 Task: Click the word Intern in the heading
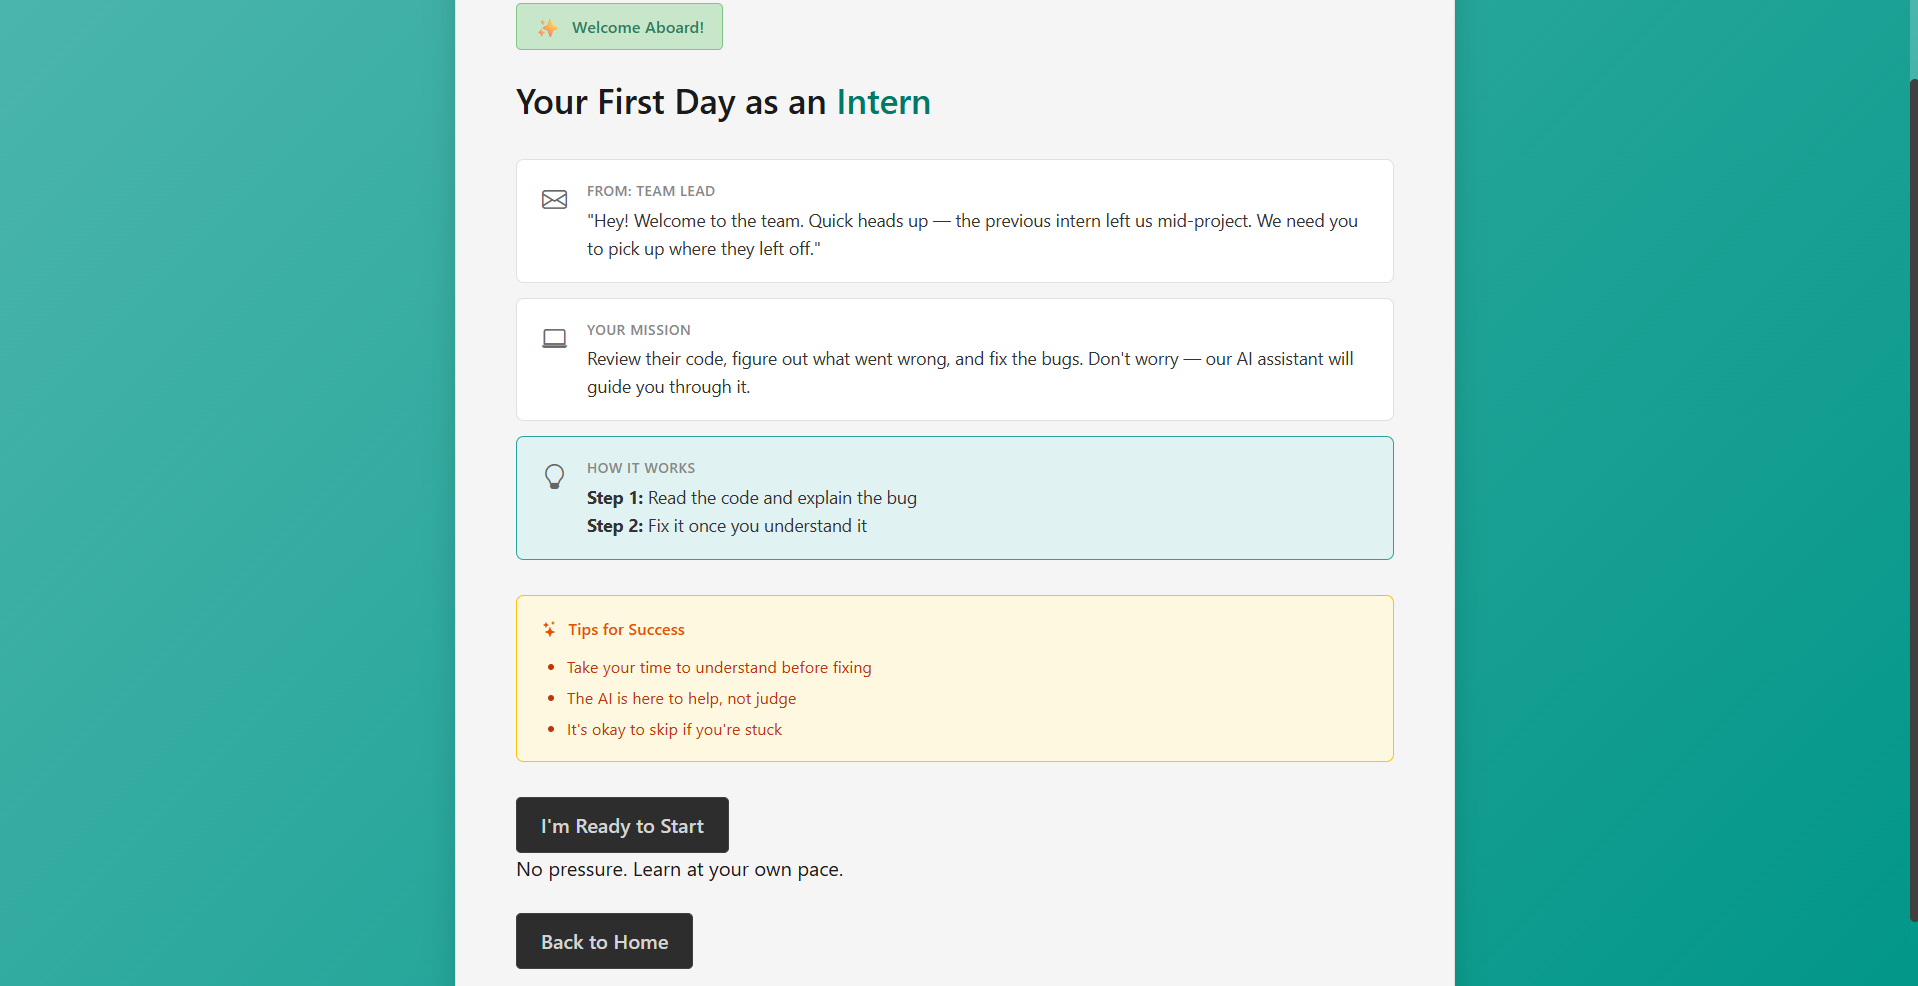click(x=883, y=102)
